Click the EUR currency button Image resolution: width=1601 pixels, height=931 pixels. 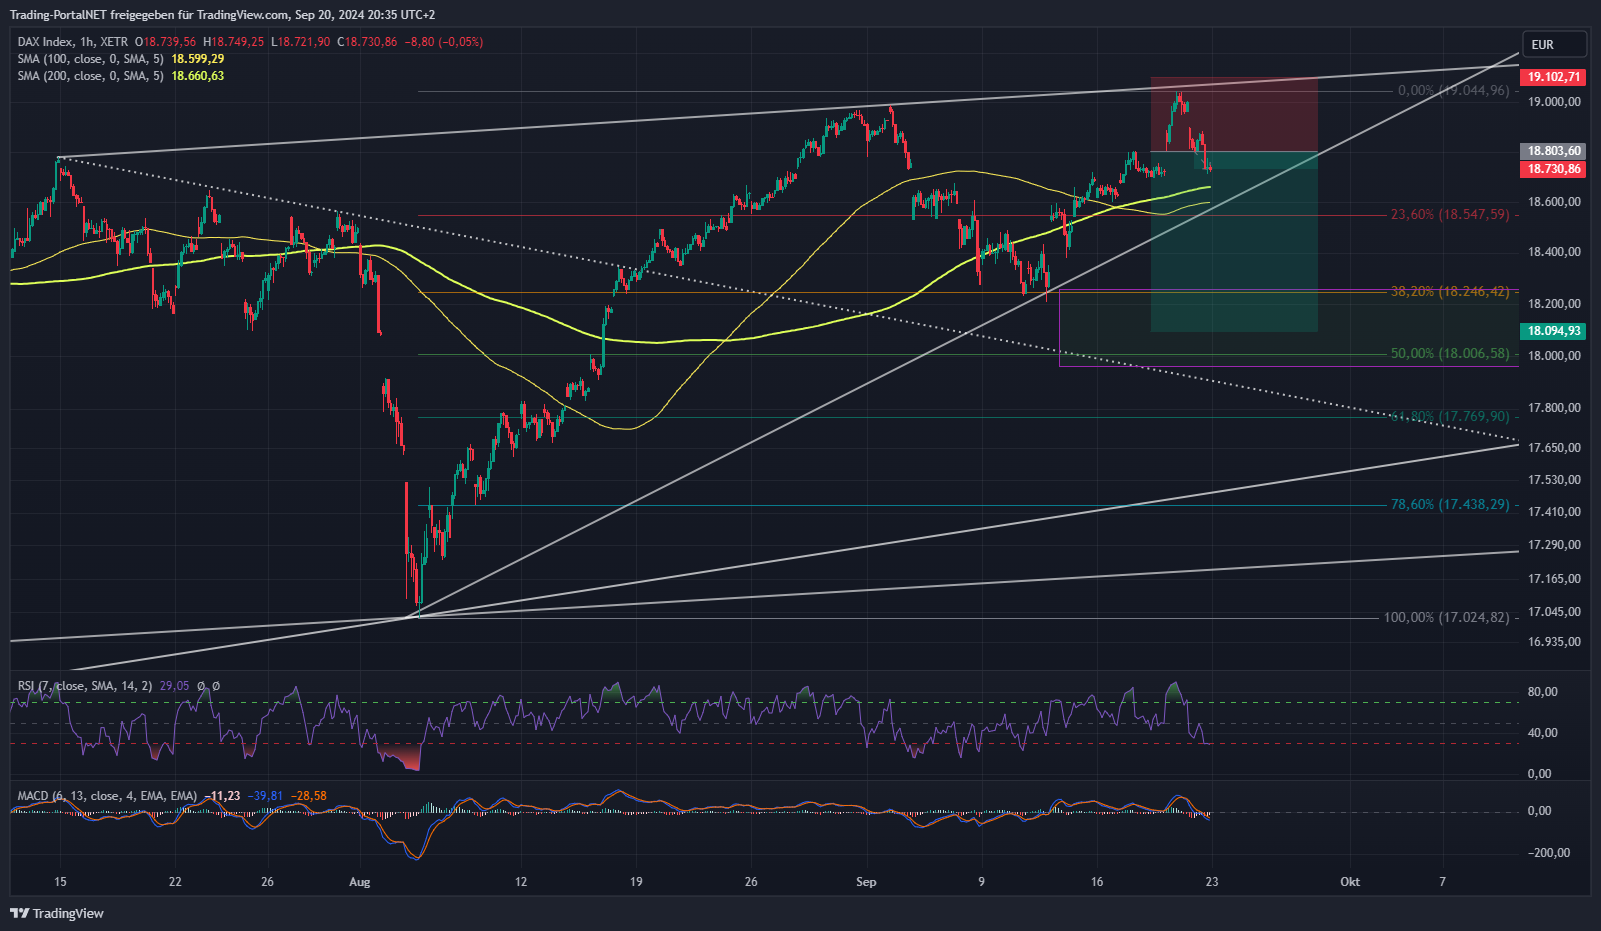click(x=1554, y=44)
